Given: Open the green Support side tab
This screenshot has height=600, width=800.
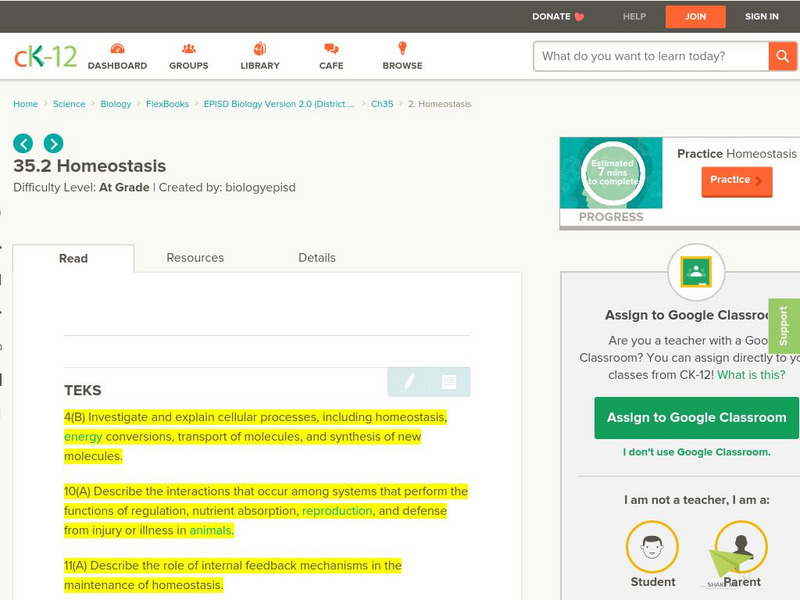Looking at the screenshot, I should (x=784, y=326).
